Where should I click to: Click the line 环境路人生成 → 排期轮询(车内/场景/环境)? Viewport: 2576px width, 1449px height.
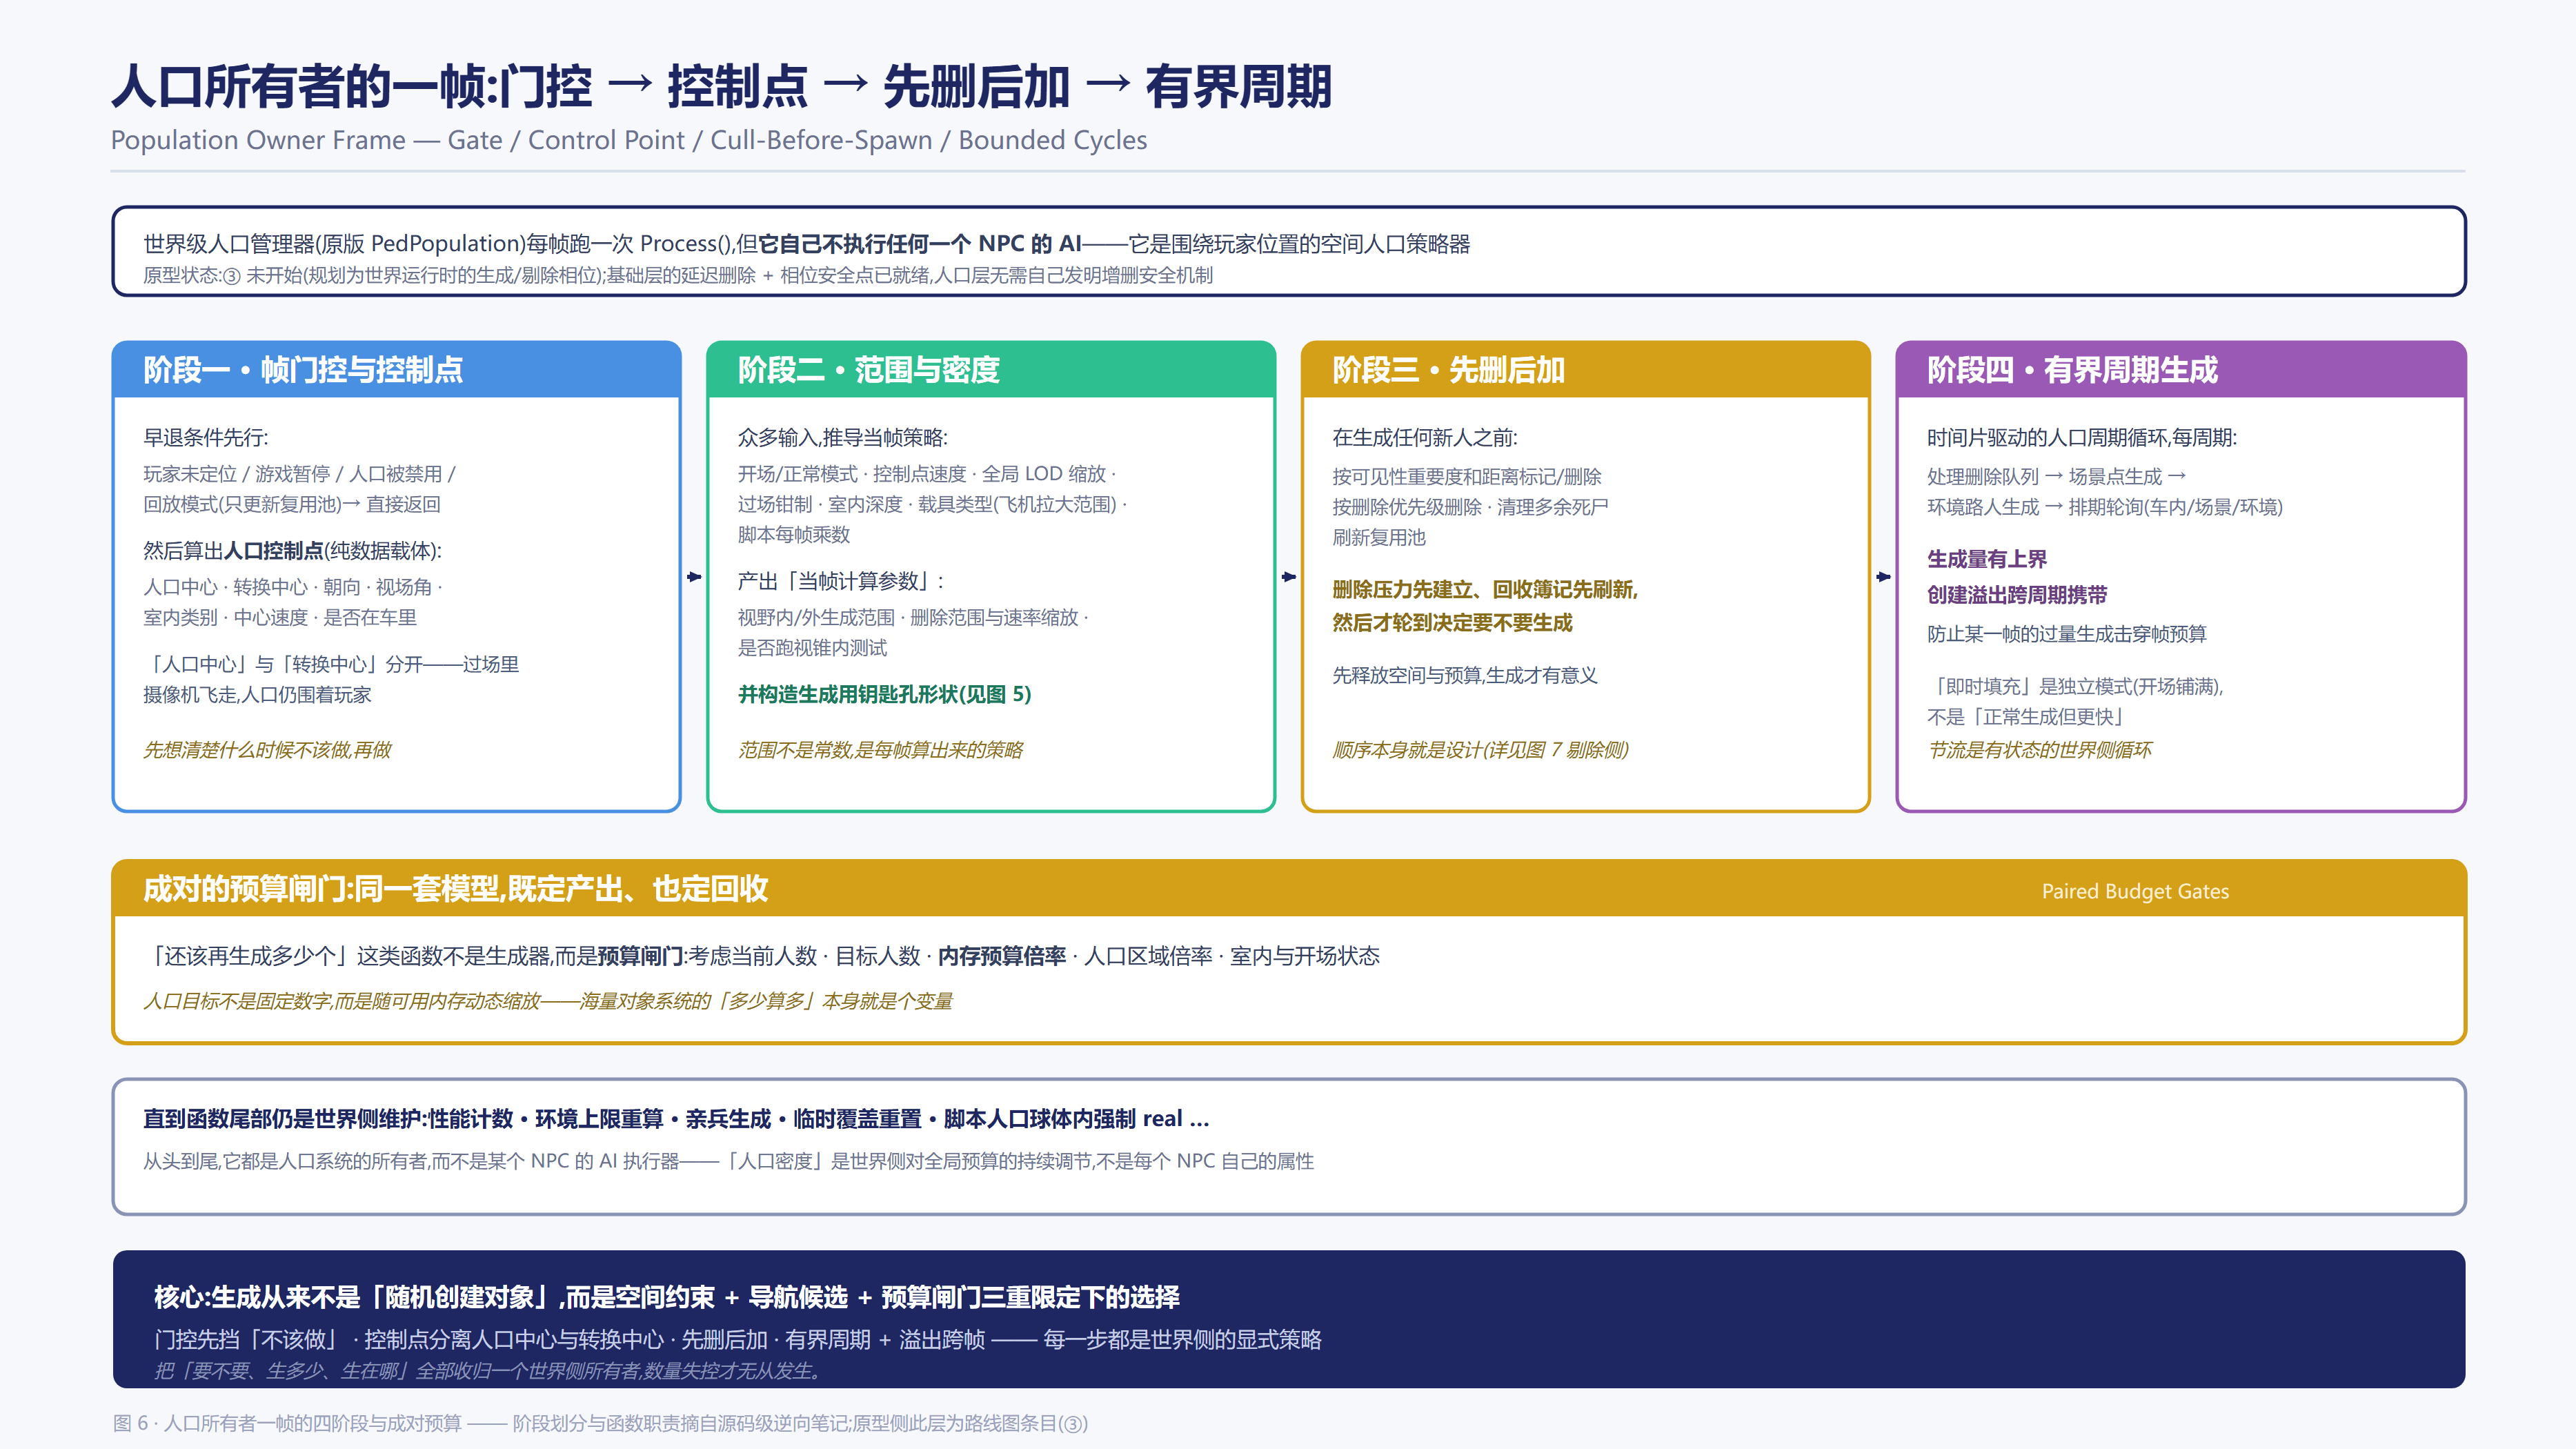2105,507
